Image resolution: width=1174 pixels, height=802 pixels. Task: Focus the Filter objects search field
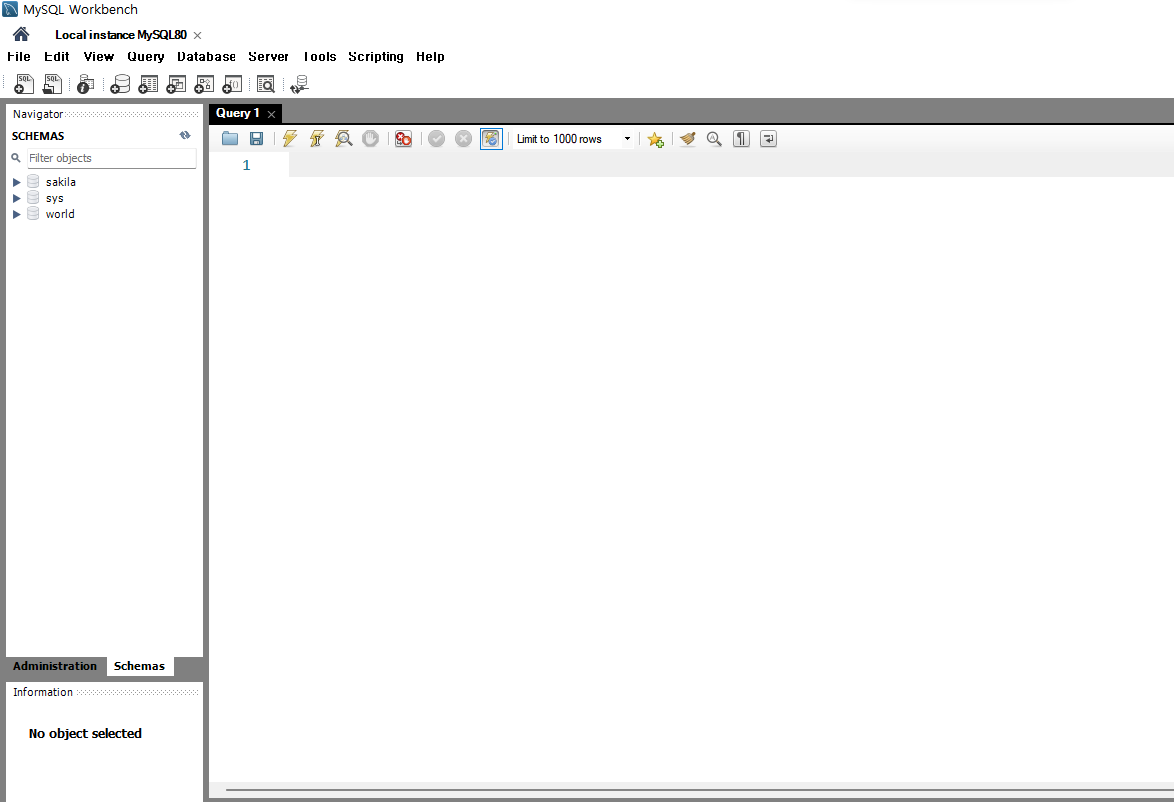112,158
